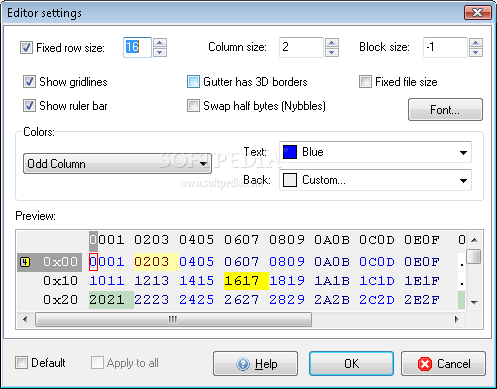497x389 pixels.
Task: Click the 2627 cell in preview
Action: [241, 300]
